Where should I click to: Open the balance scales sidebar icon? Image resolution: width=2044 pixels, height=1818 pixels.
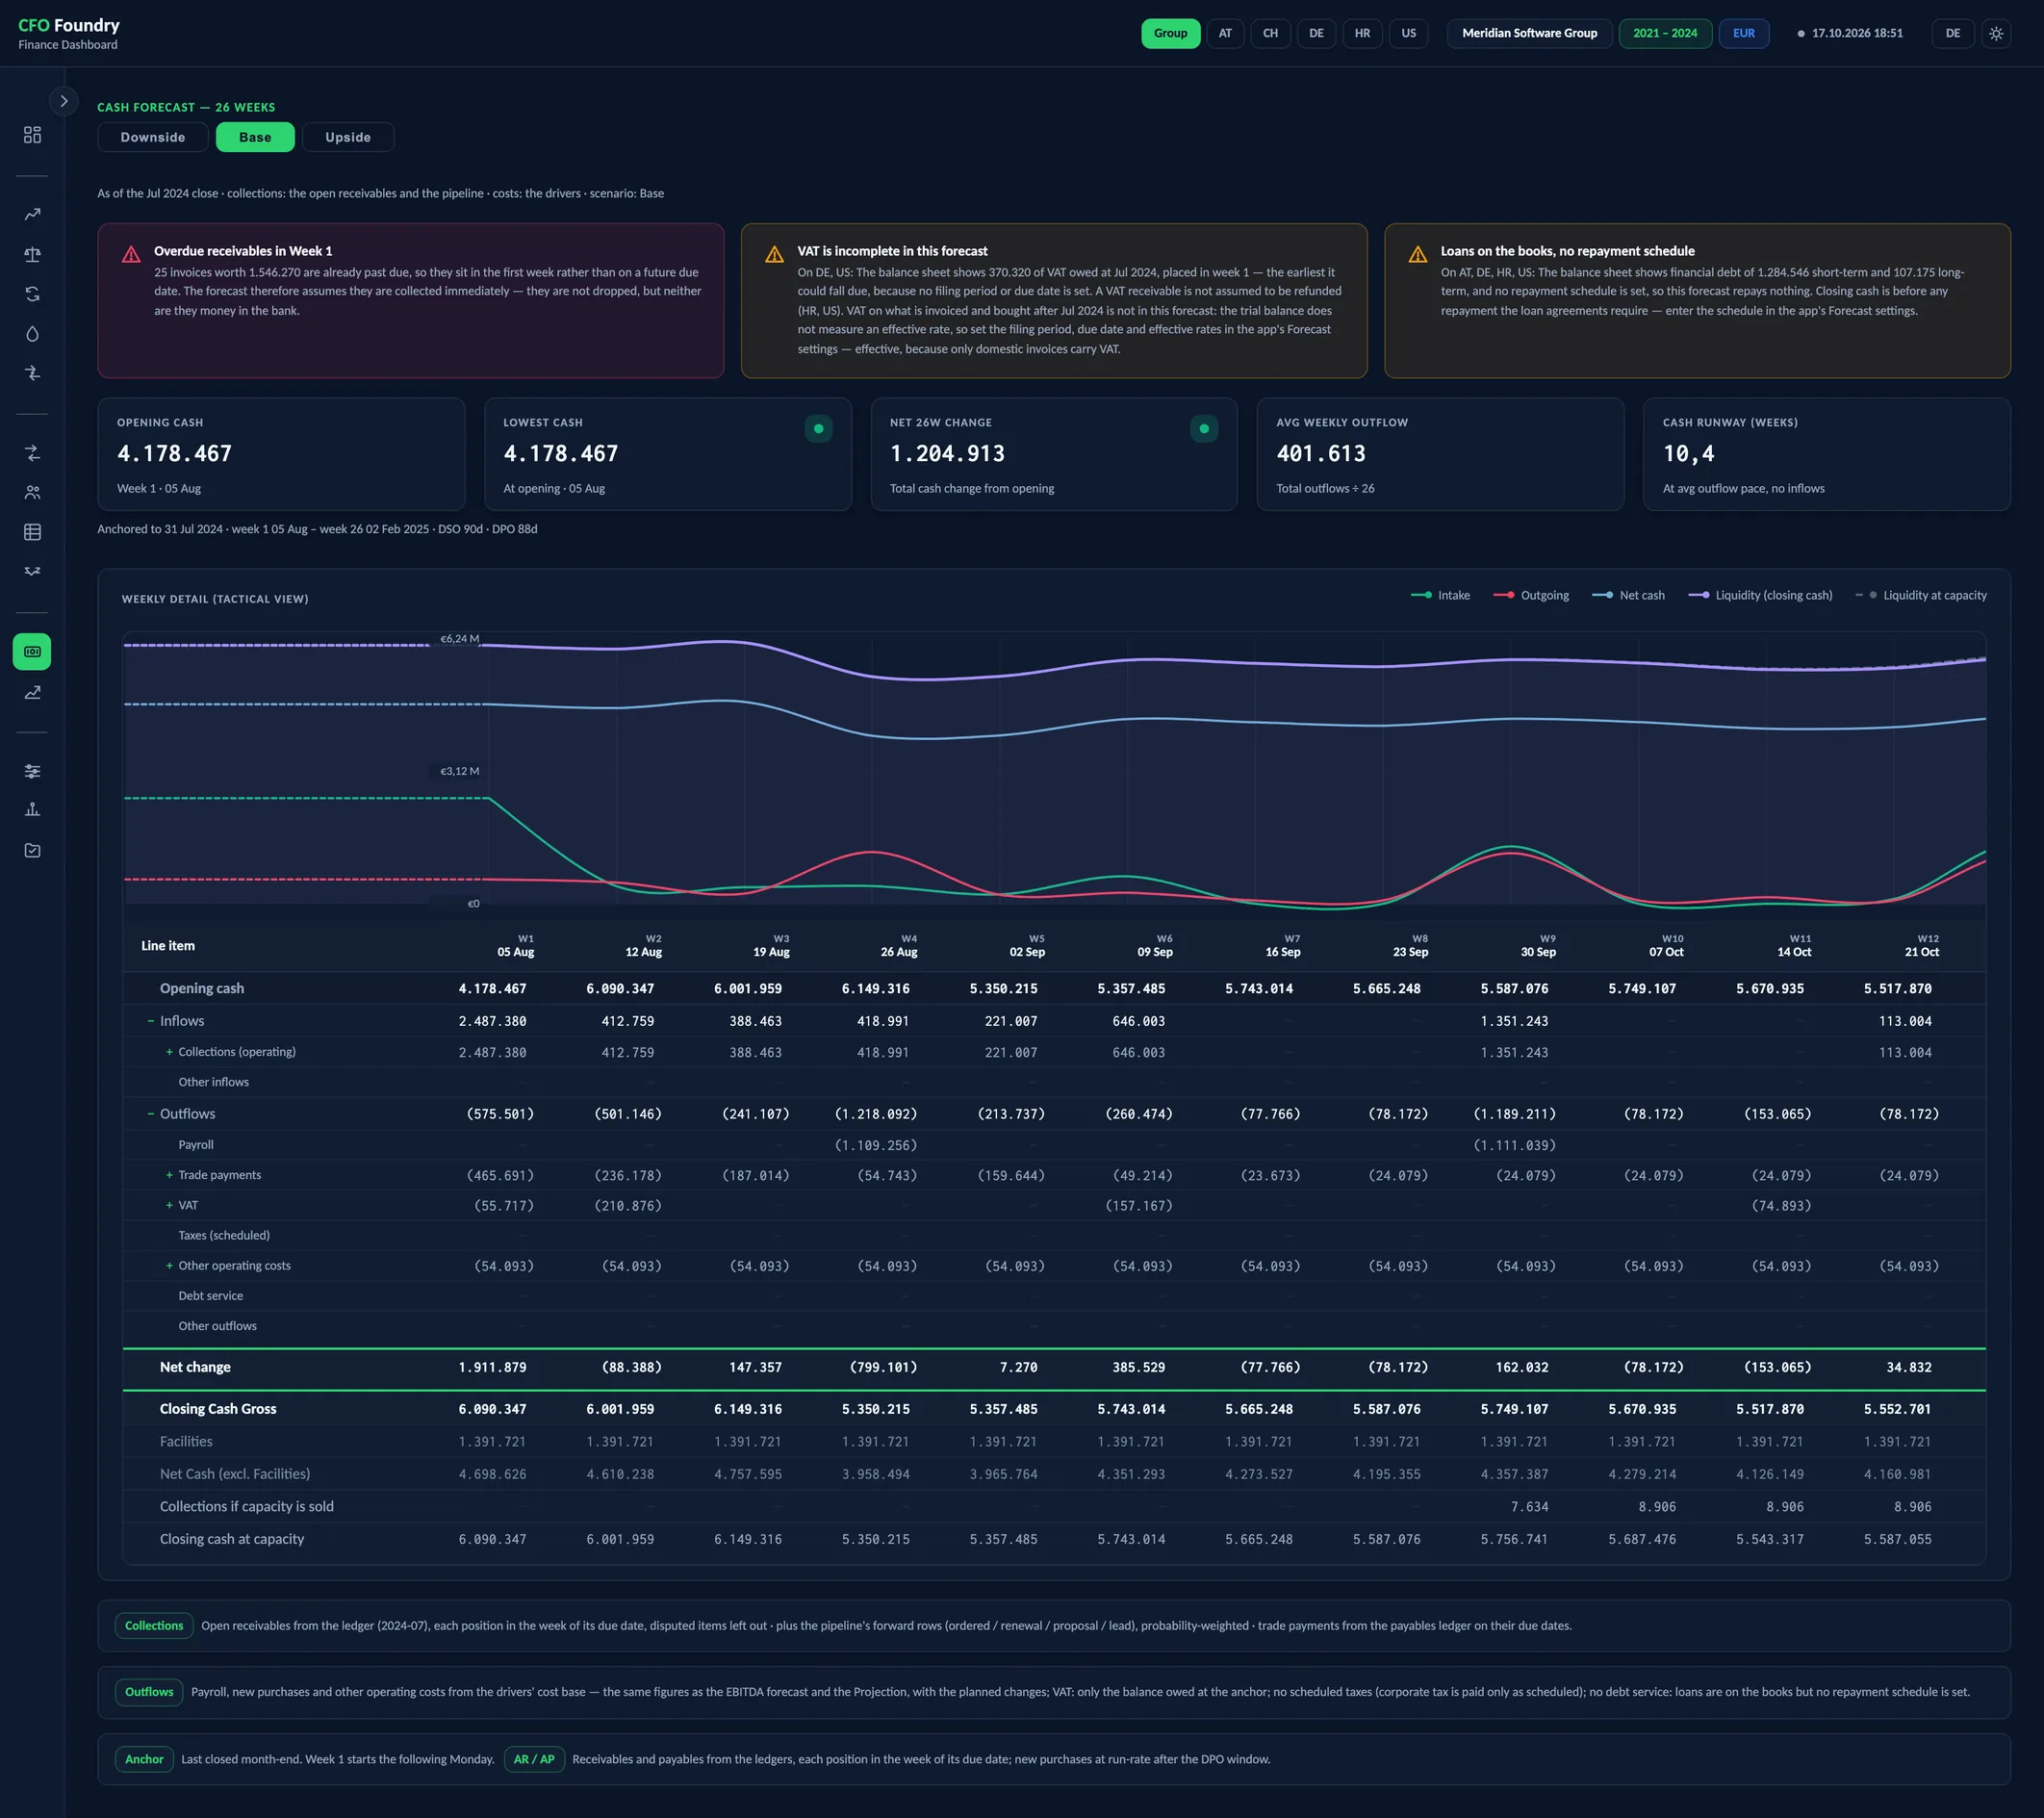point(32,254)
